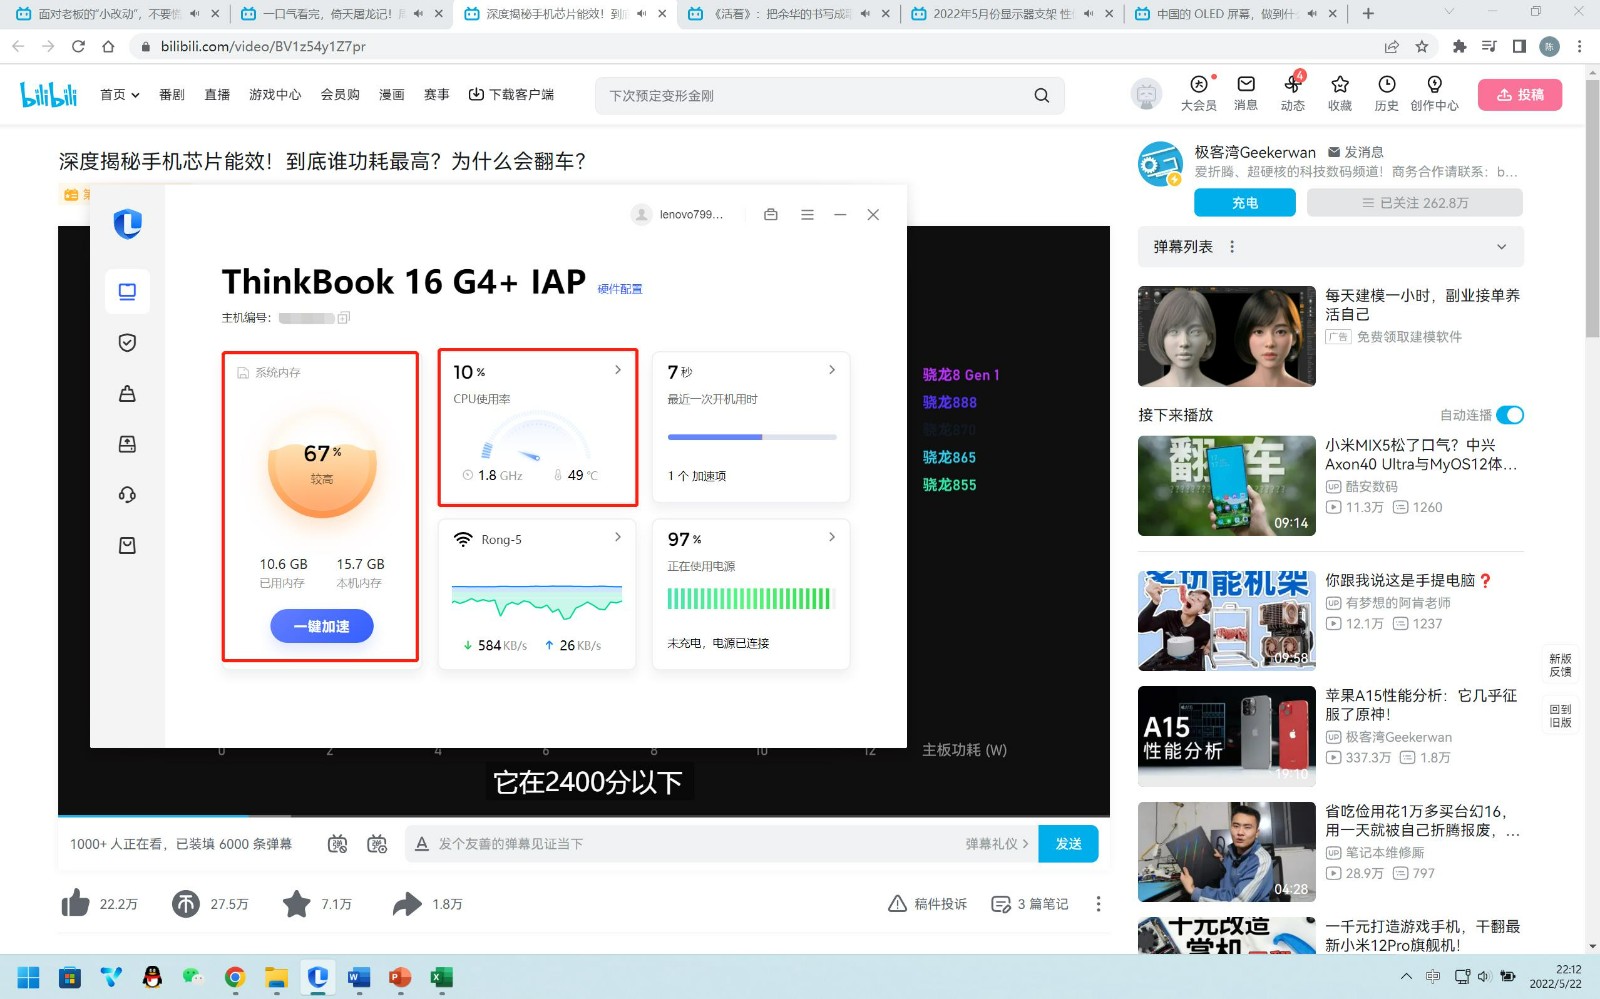Expand the CPU使用率 card arrow
Image resolution: width=1600 pixels, height=999 pixels.
coord(618,370)
